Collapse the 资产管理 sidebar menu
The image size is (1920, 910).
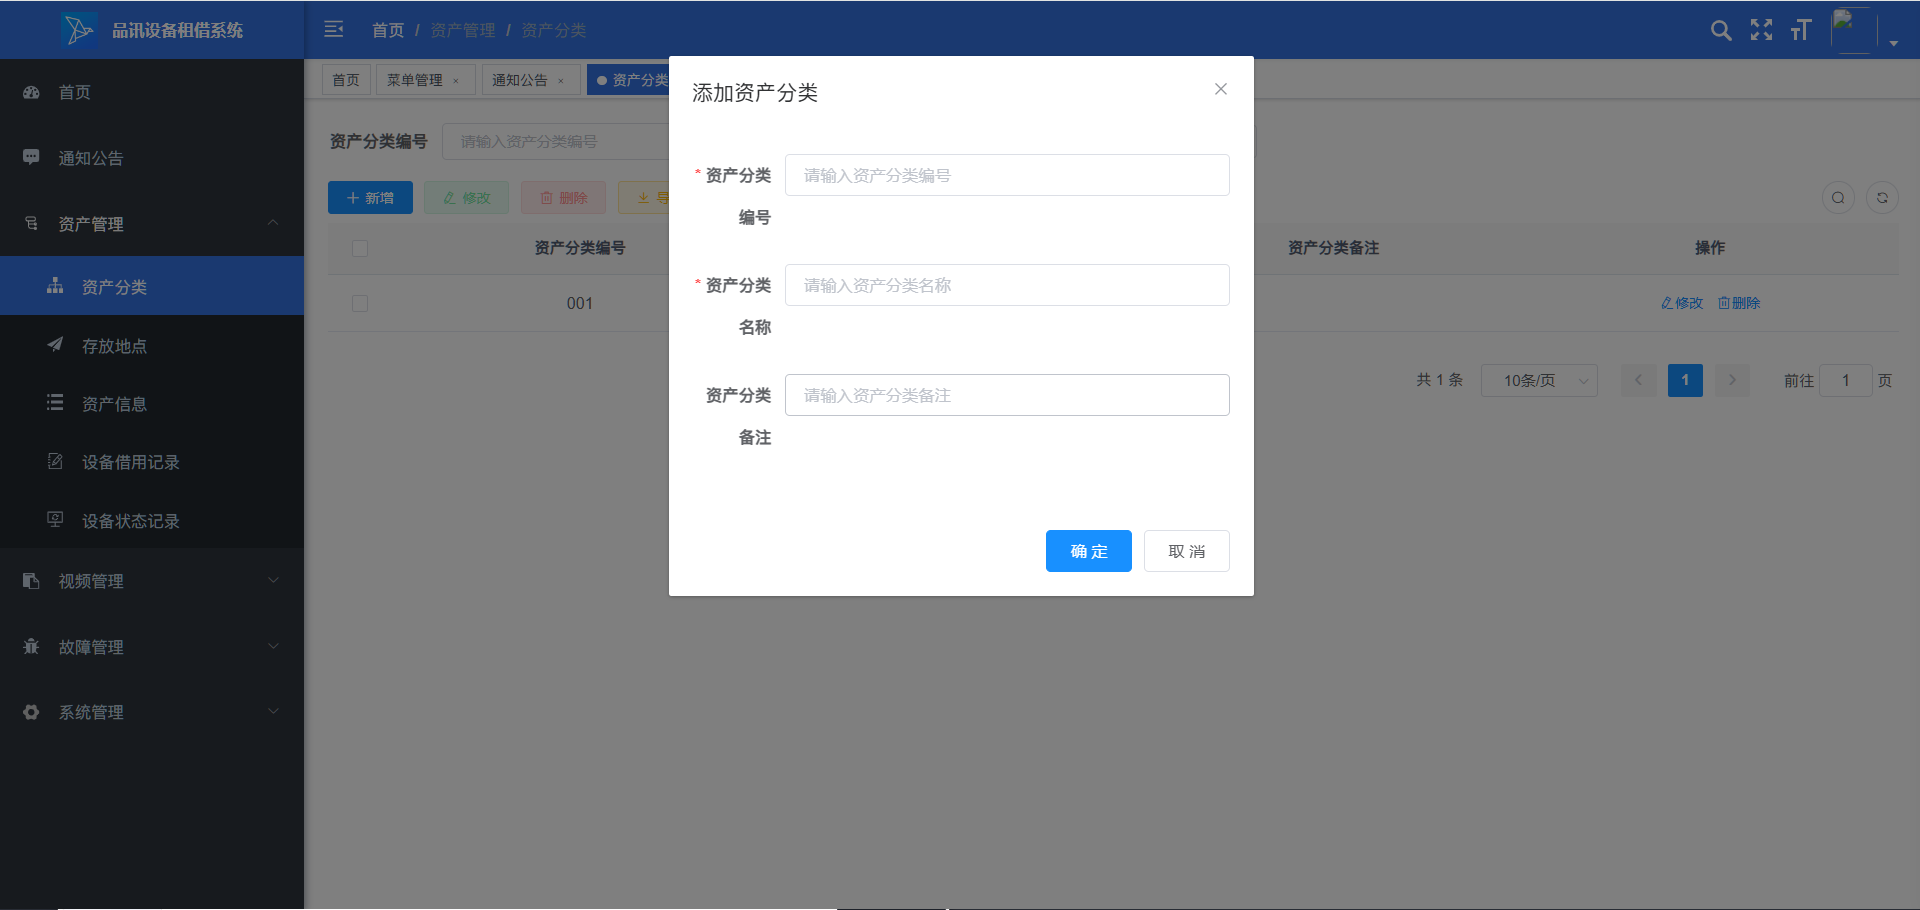pyautogui.click(x=273, y=222)
